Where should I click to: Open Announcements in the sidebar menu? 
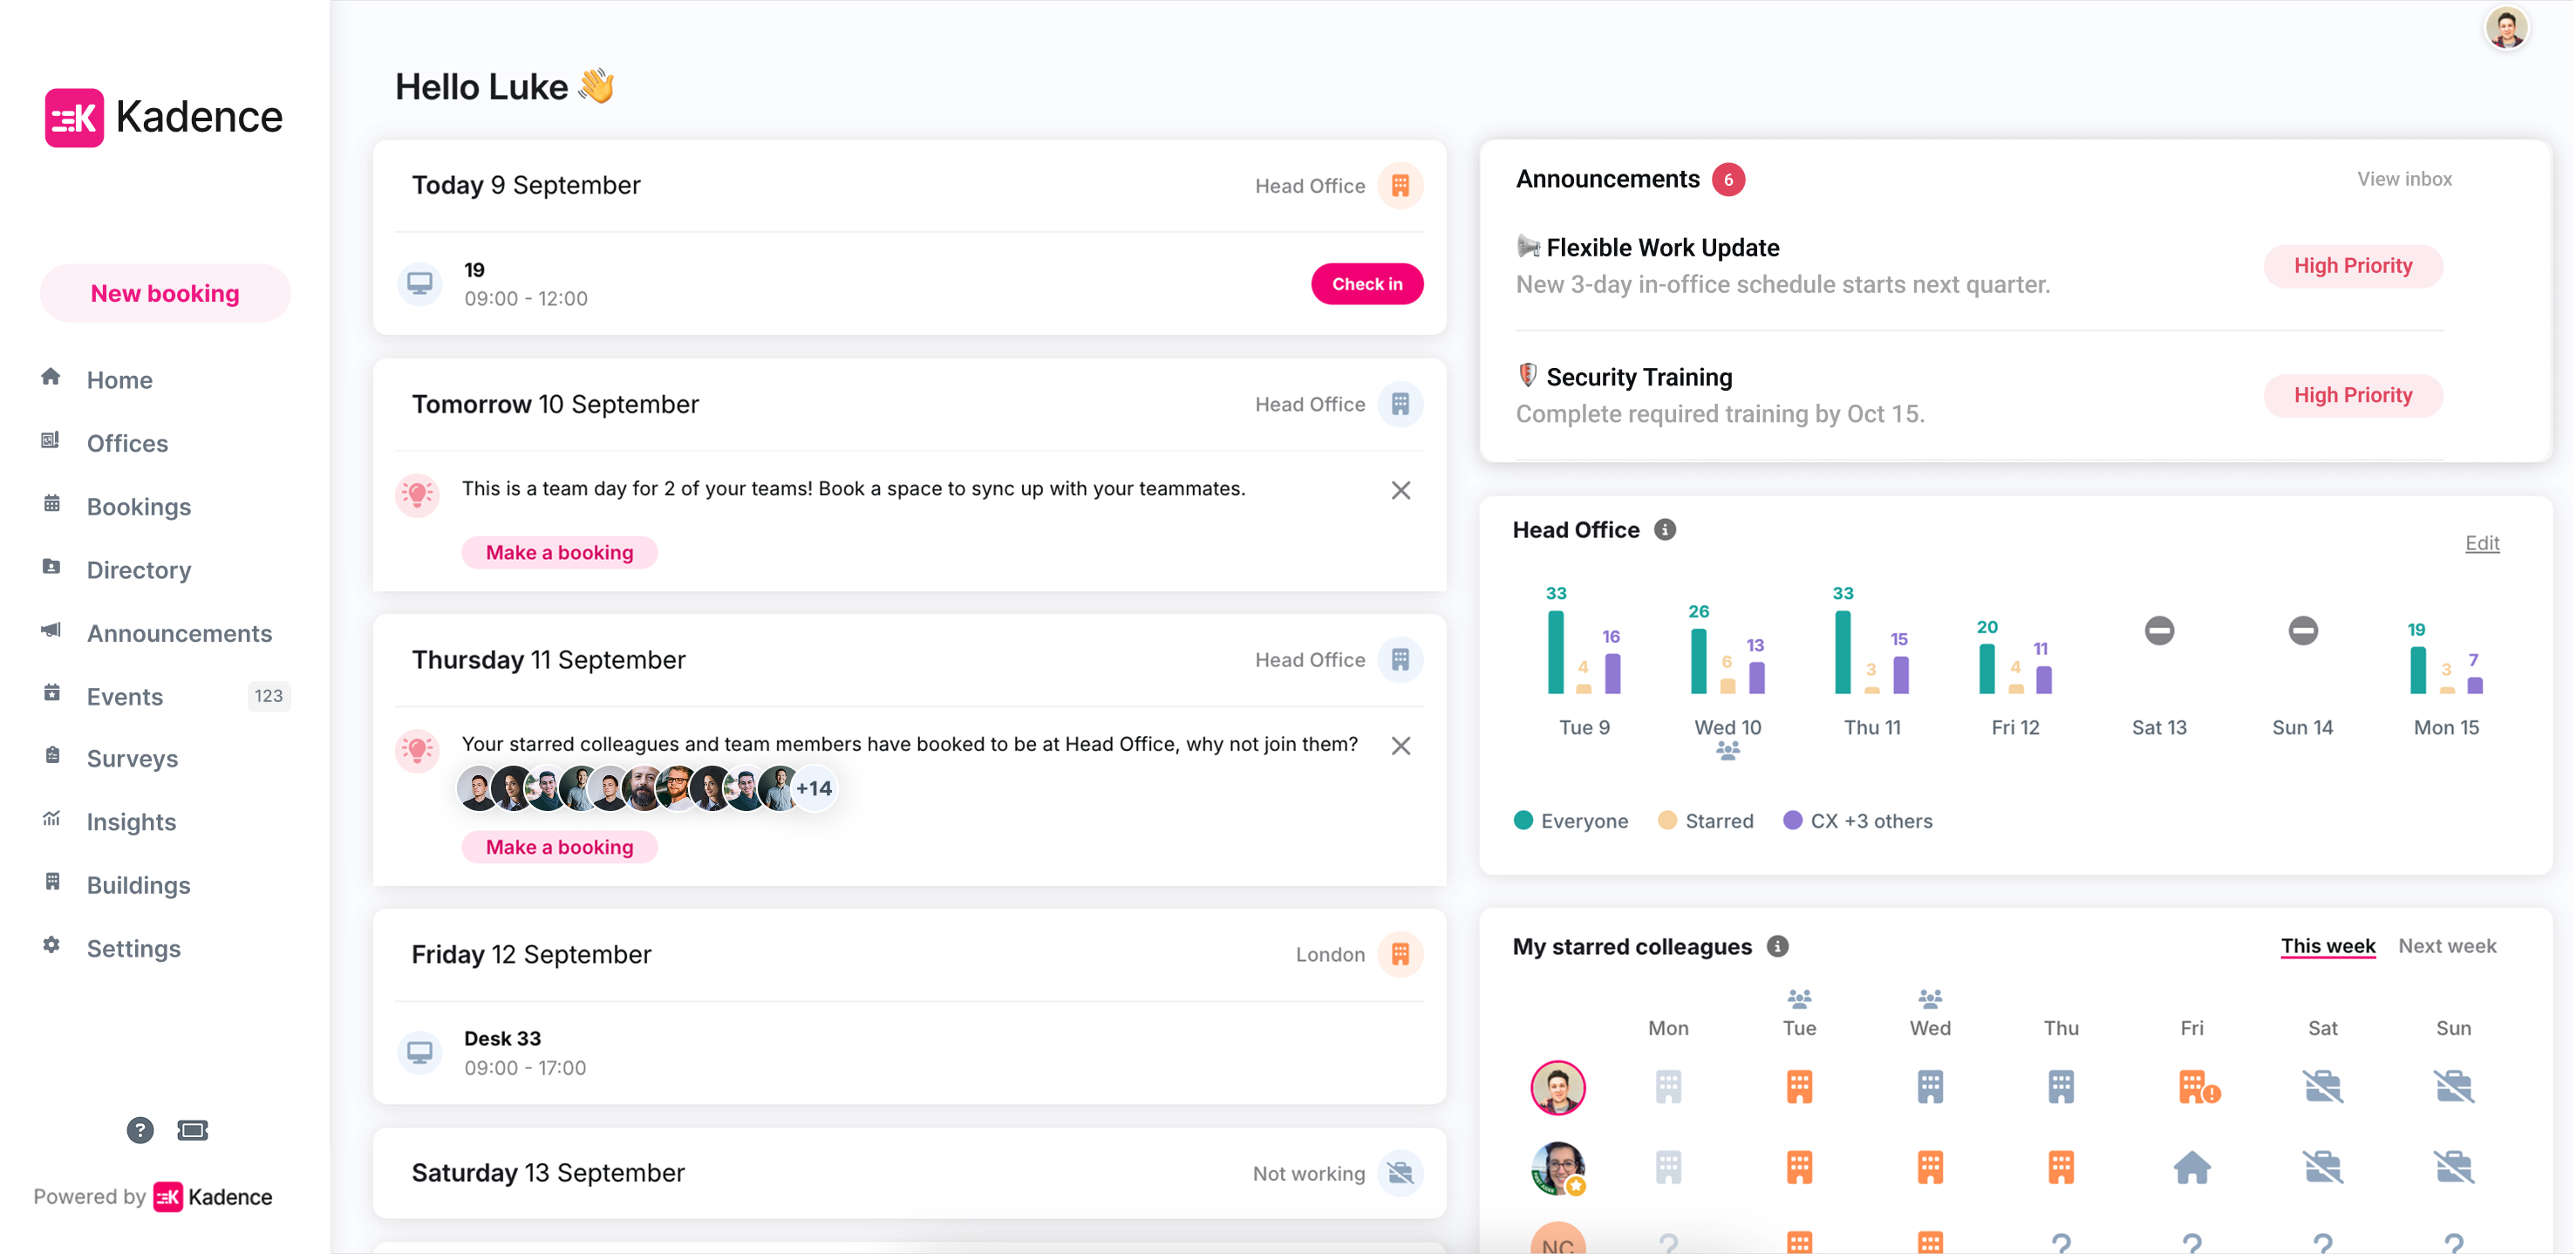click(179, 633)
